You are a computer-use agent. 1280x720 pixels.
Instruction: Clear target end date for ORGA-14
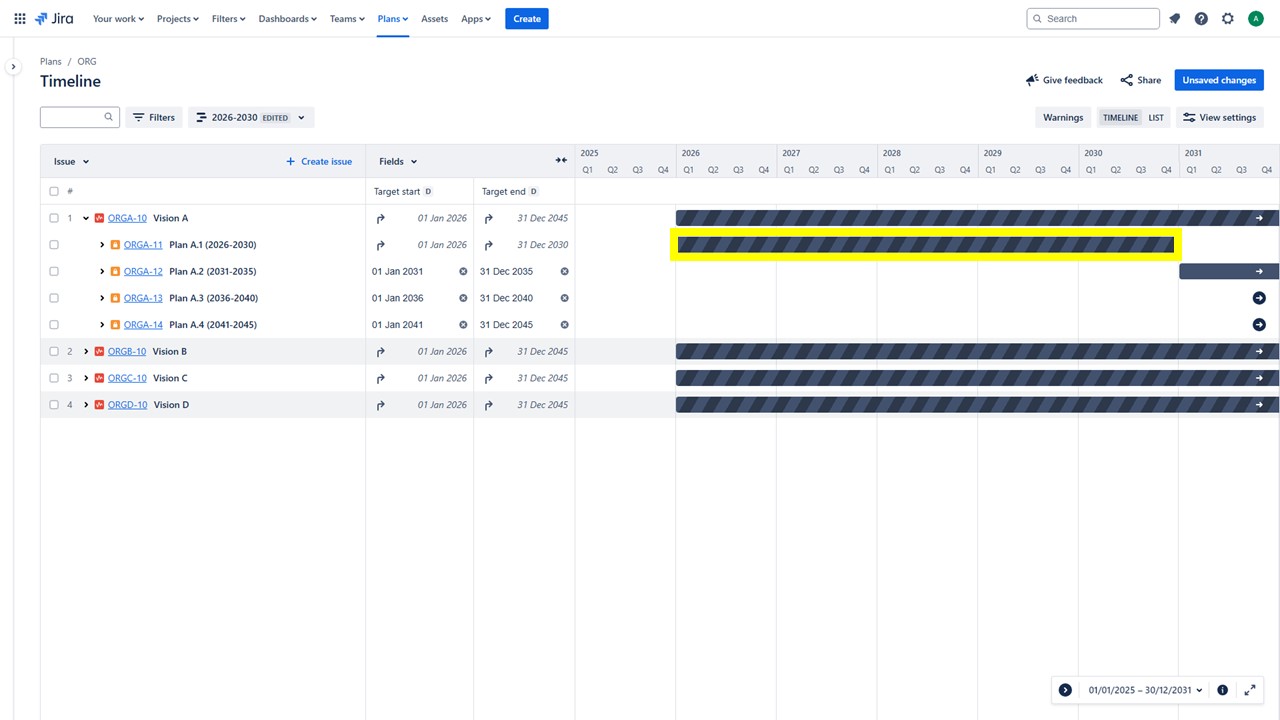[564, 325]
